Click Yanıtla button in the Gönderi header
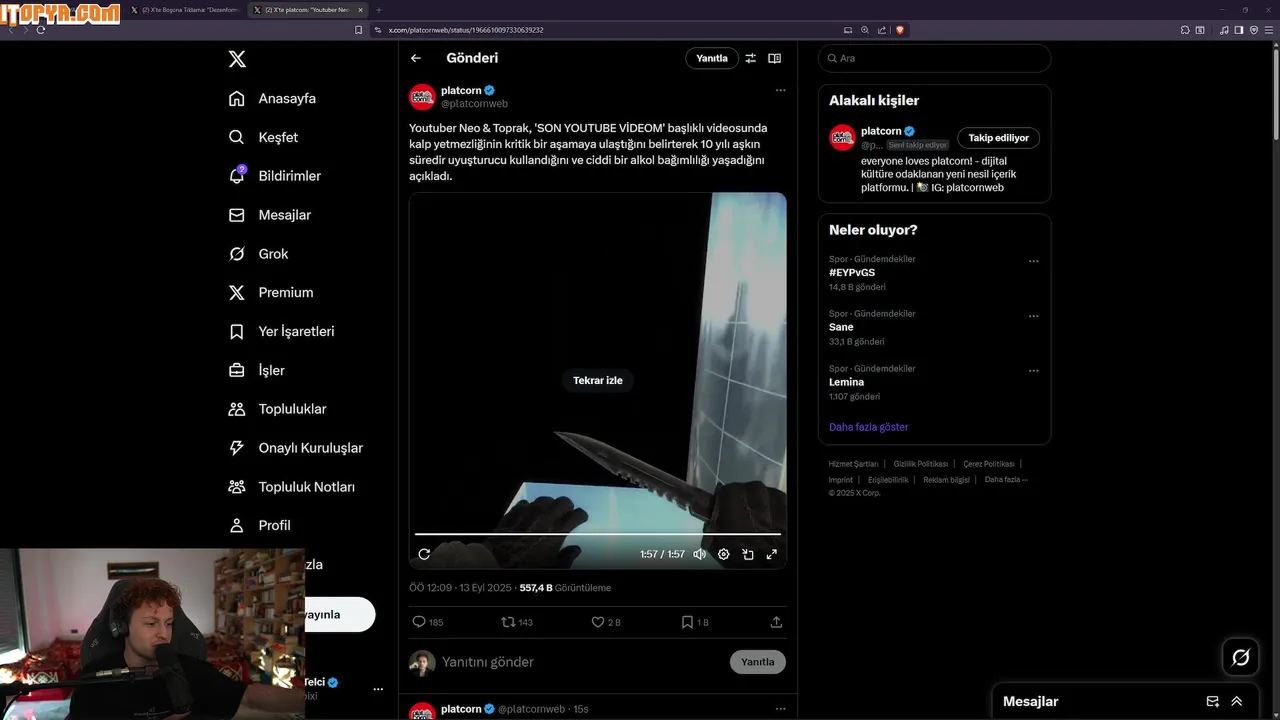The height and width of the screenshot is (720, 1280). click(712, 58)
